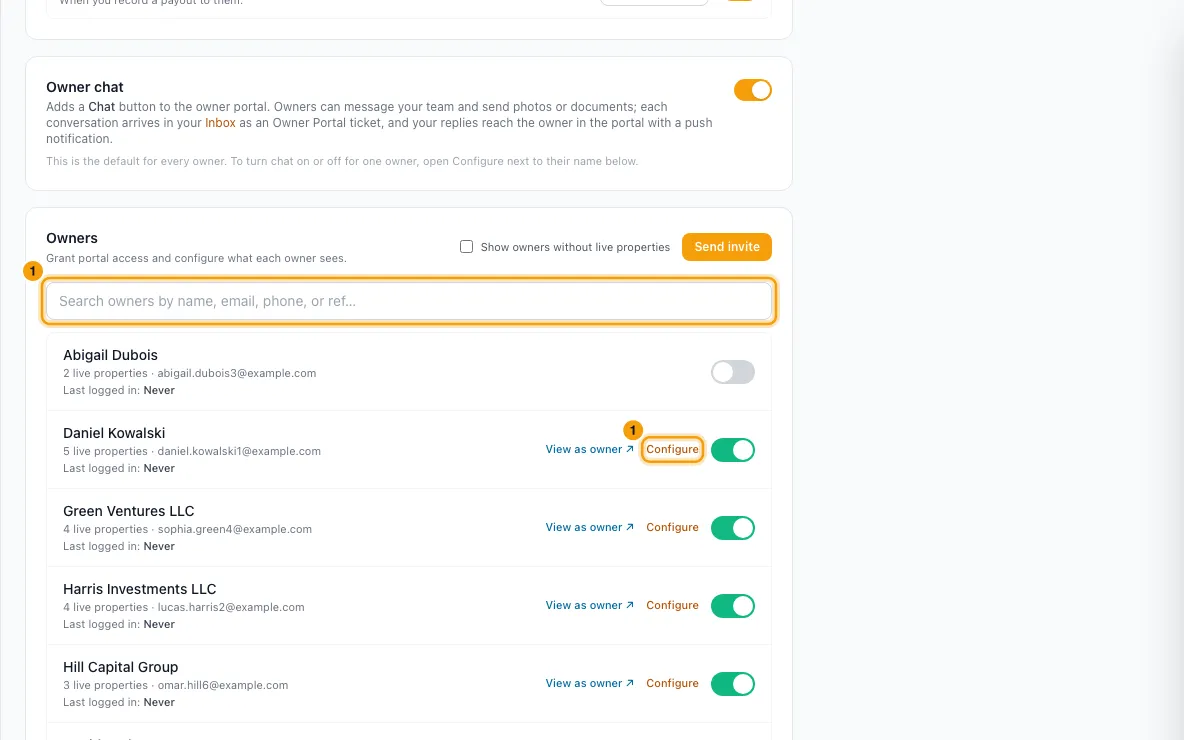
Task: Click email daniel.kowalski1@example.com
Action: 239,451
